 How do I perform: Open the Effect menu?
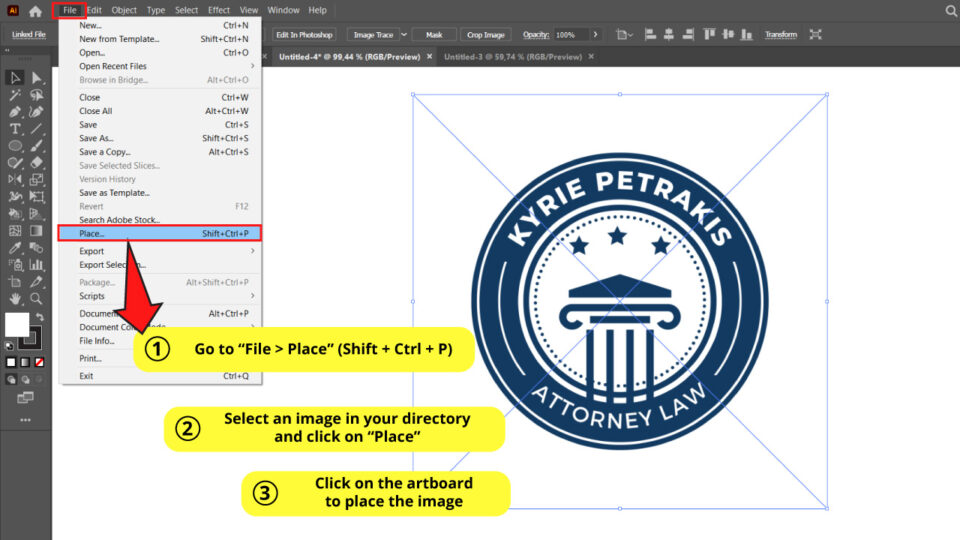(x=219, y=10)
